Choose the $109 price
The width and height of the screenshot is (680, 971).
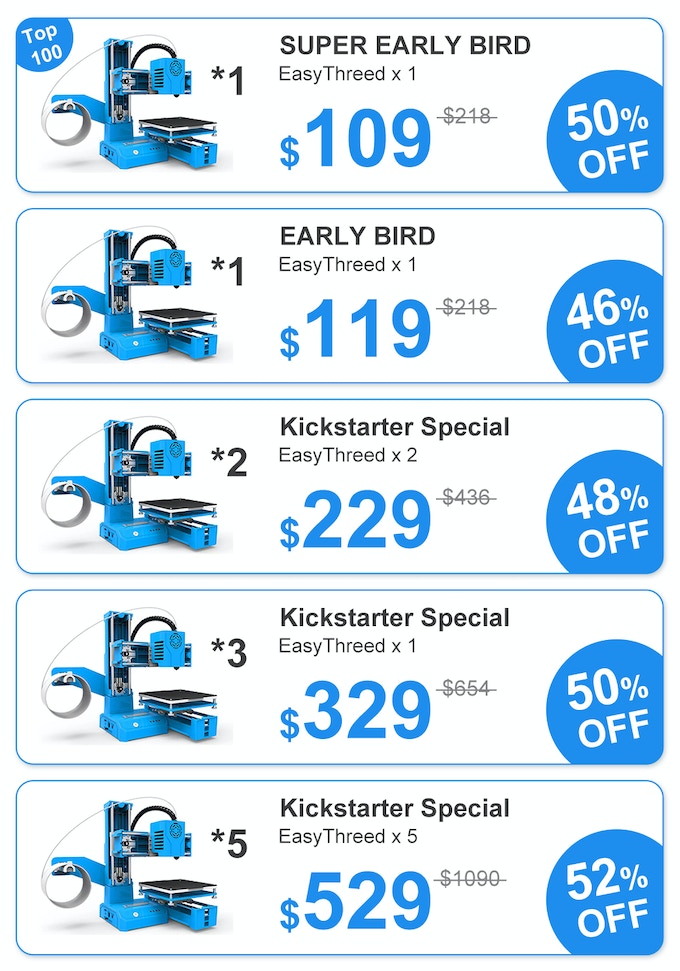[356, 142]
